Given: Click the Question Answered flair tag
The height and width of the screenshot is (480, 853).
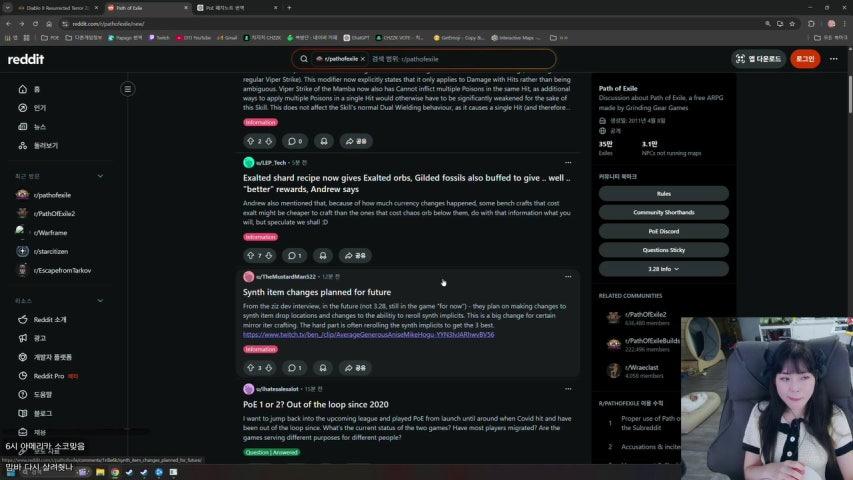Looking at the screenshot, I should [271, 452].
